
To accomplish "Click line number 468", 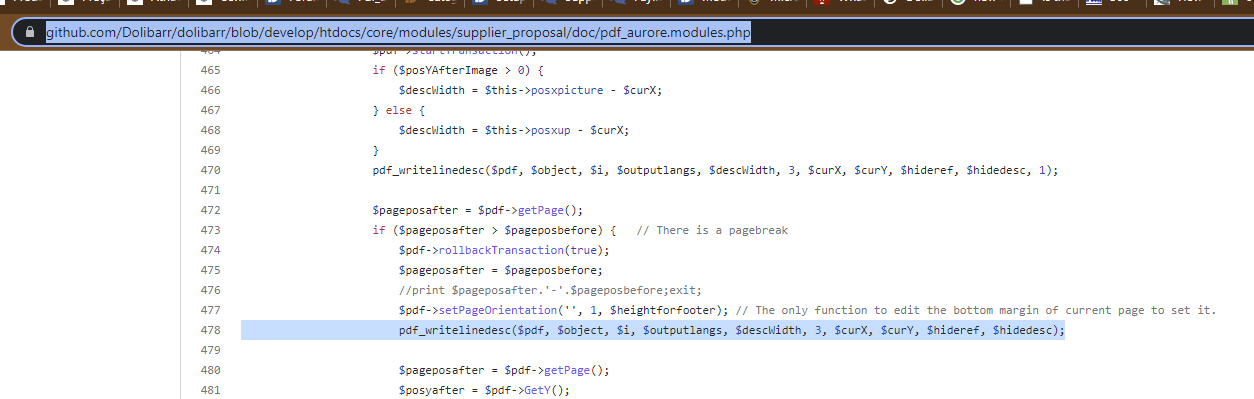I will tap(210, 130).
